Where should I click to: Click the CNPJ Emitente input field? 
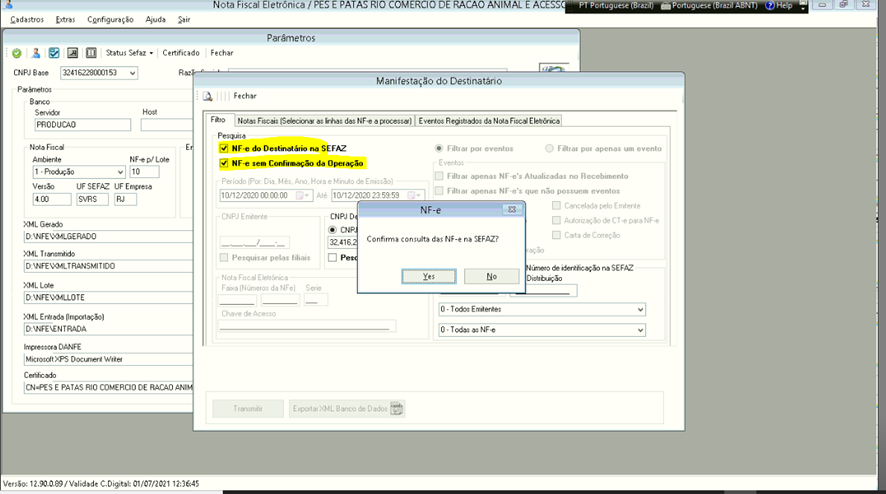click(x=255, y=242)
